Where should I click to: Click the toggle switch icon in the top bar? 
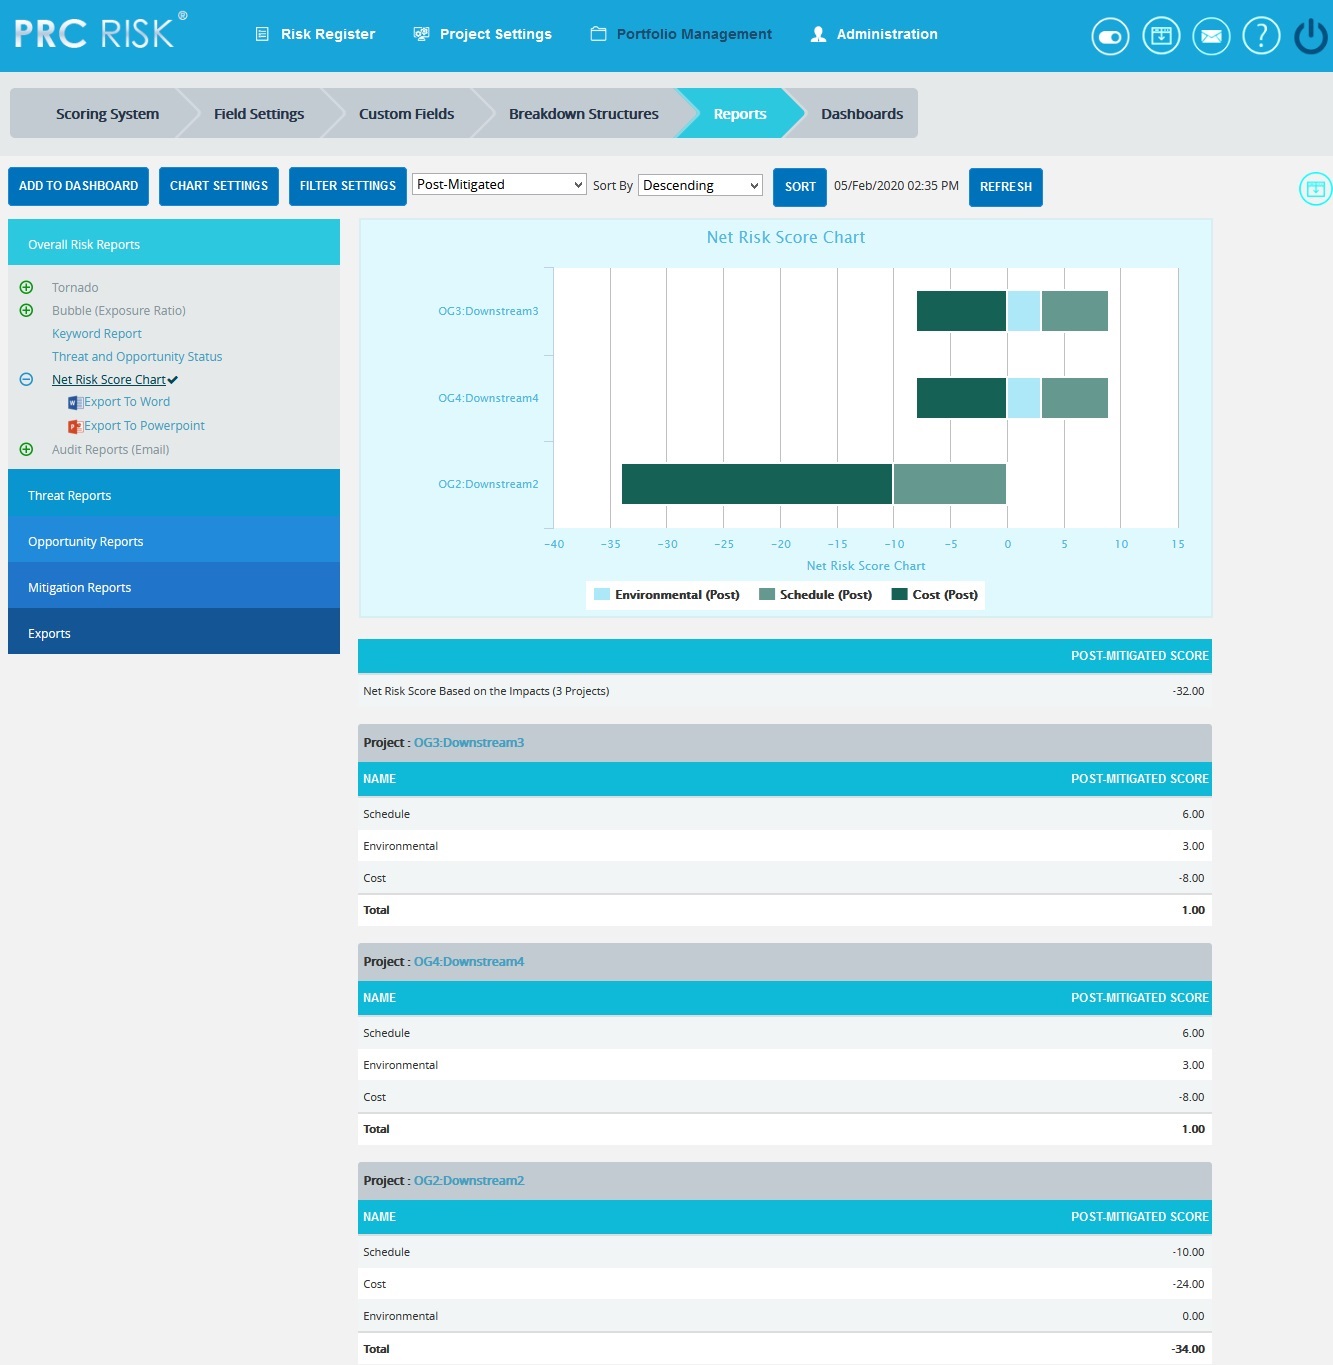click(1110, 35)
